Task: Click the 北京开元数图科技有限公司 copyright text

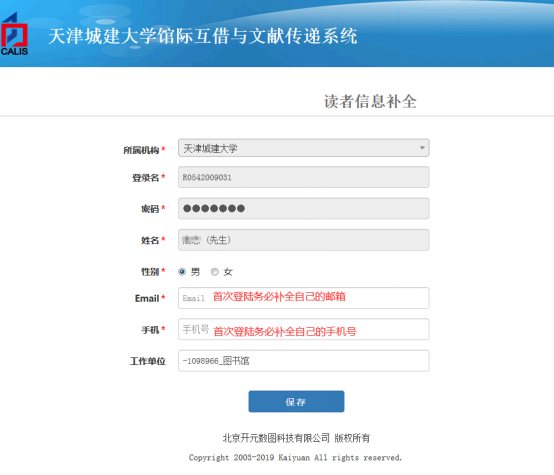Action: (276, 438)
